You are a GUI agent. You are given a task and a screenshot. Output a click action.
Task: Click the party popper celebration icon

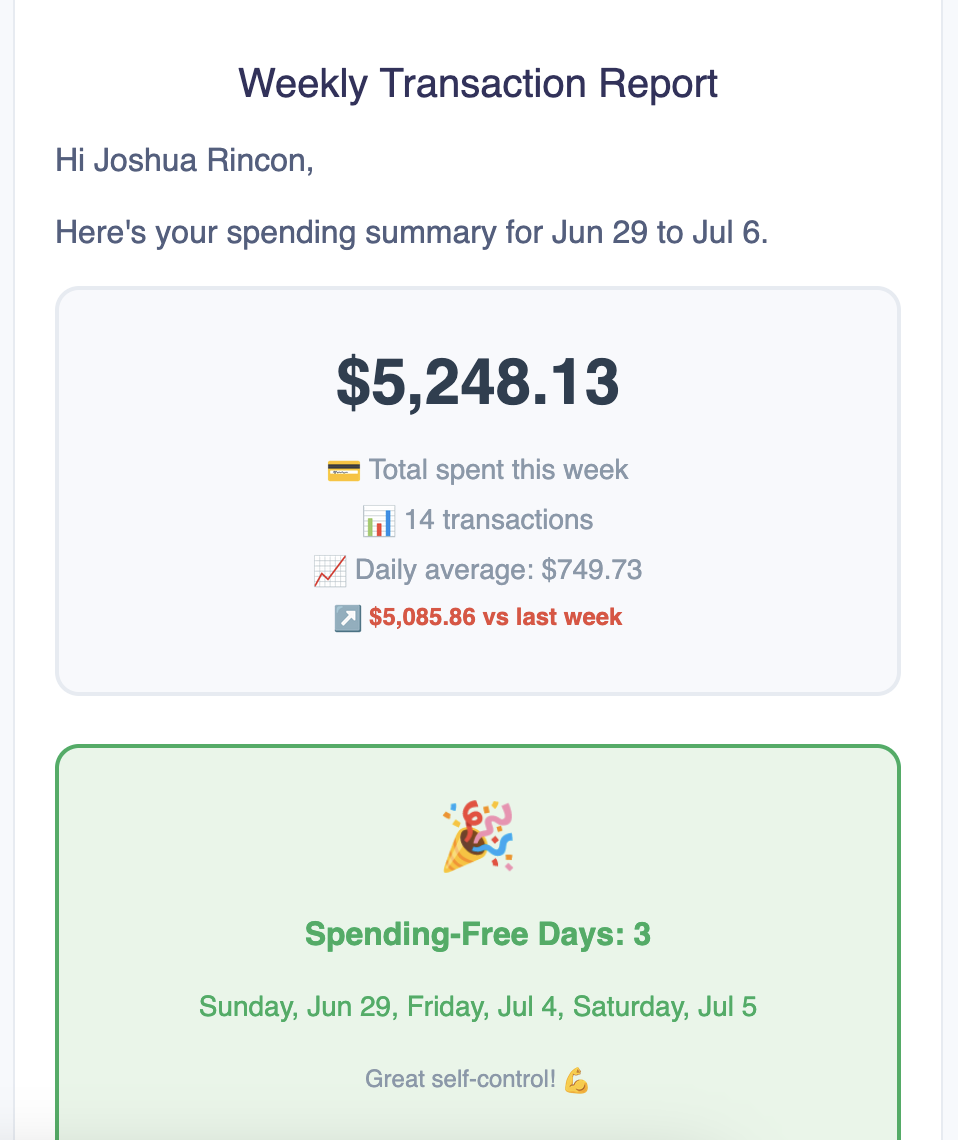click(x=478, y=836)
